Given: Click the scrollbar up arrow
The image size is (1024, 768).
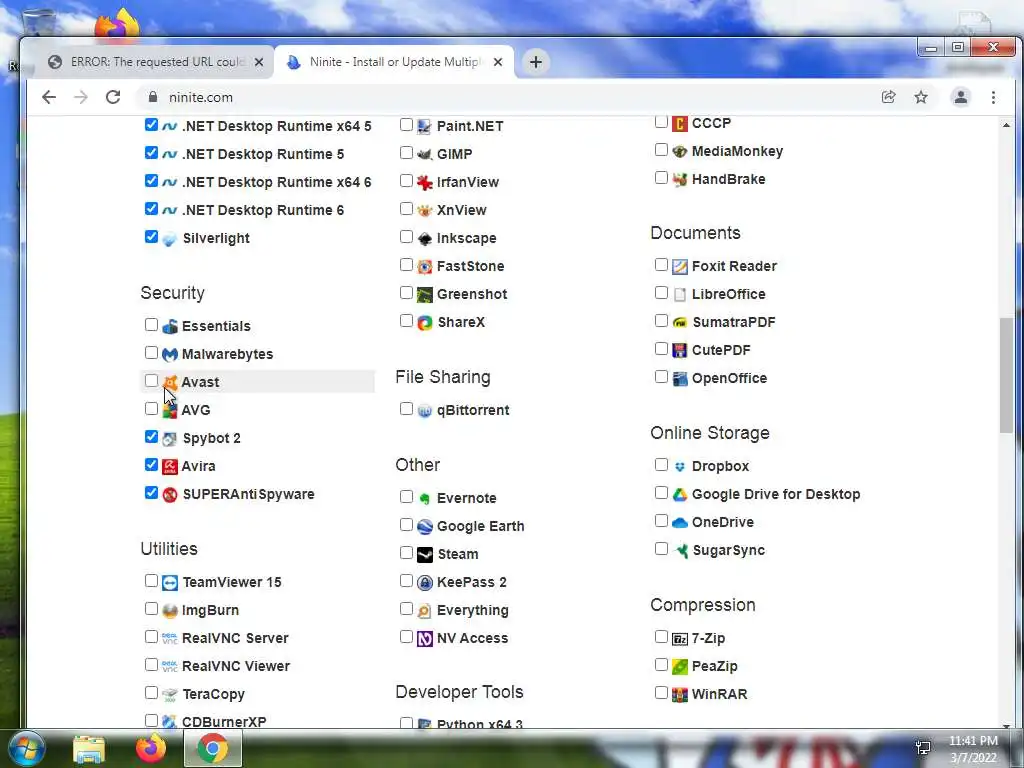Looking at the screenshot, I should (x=1006, y=125).
